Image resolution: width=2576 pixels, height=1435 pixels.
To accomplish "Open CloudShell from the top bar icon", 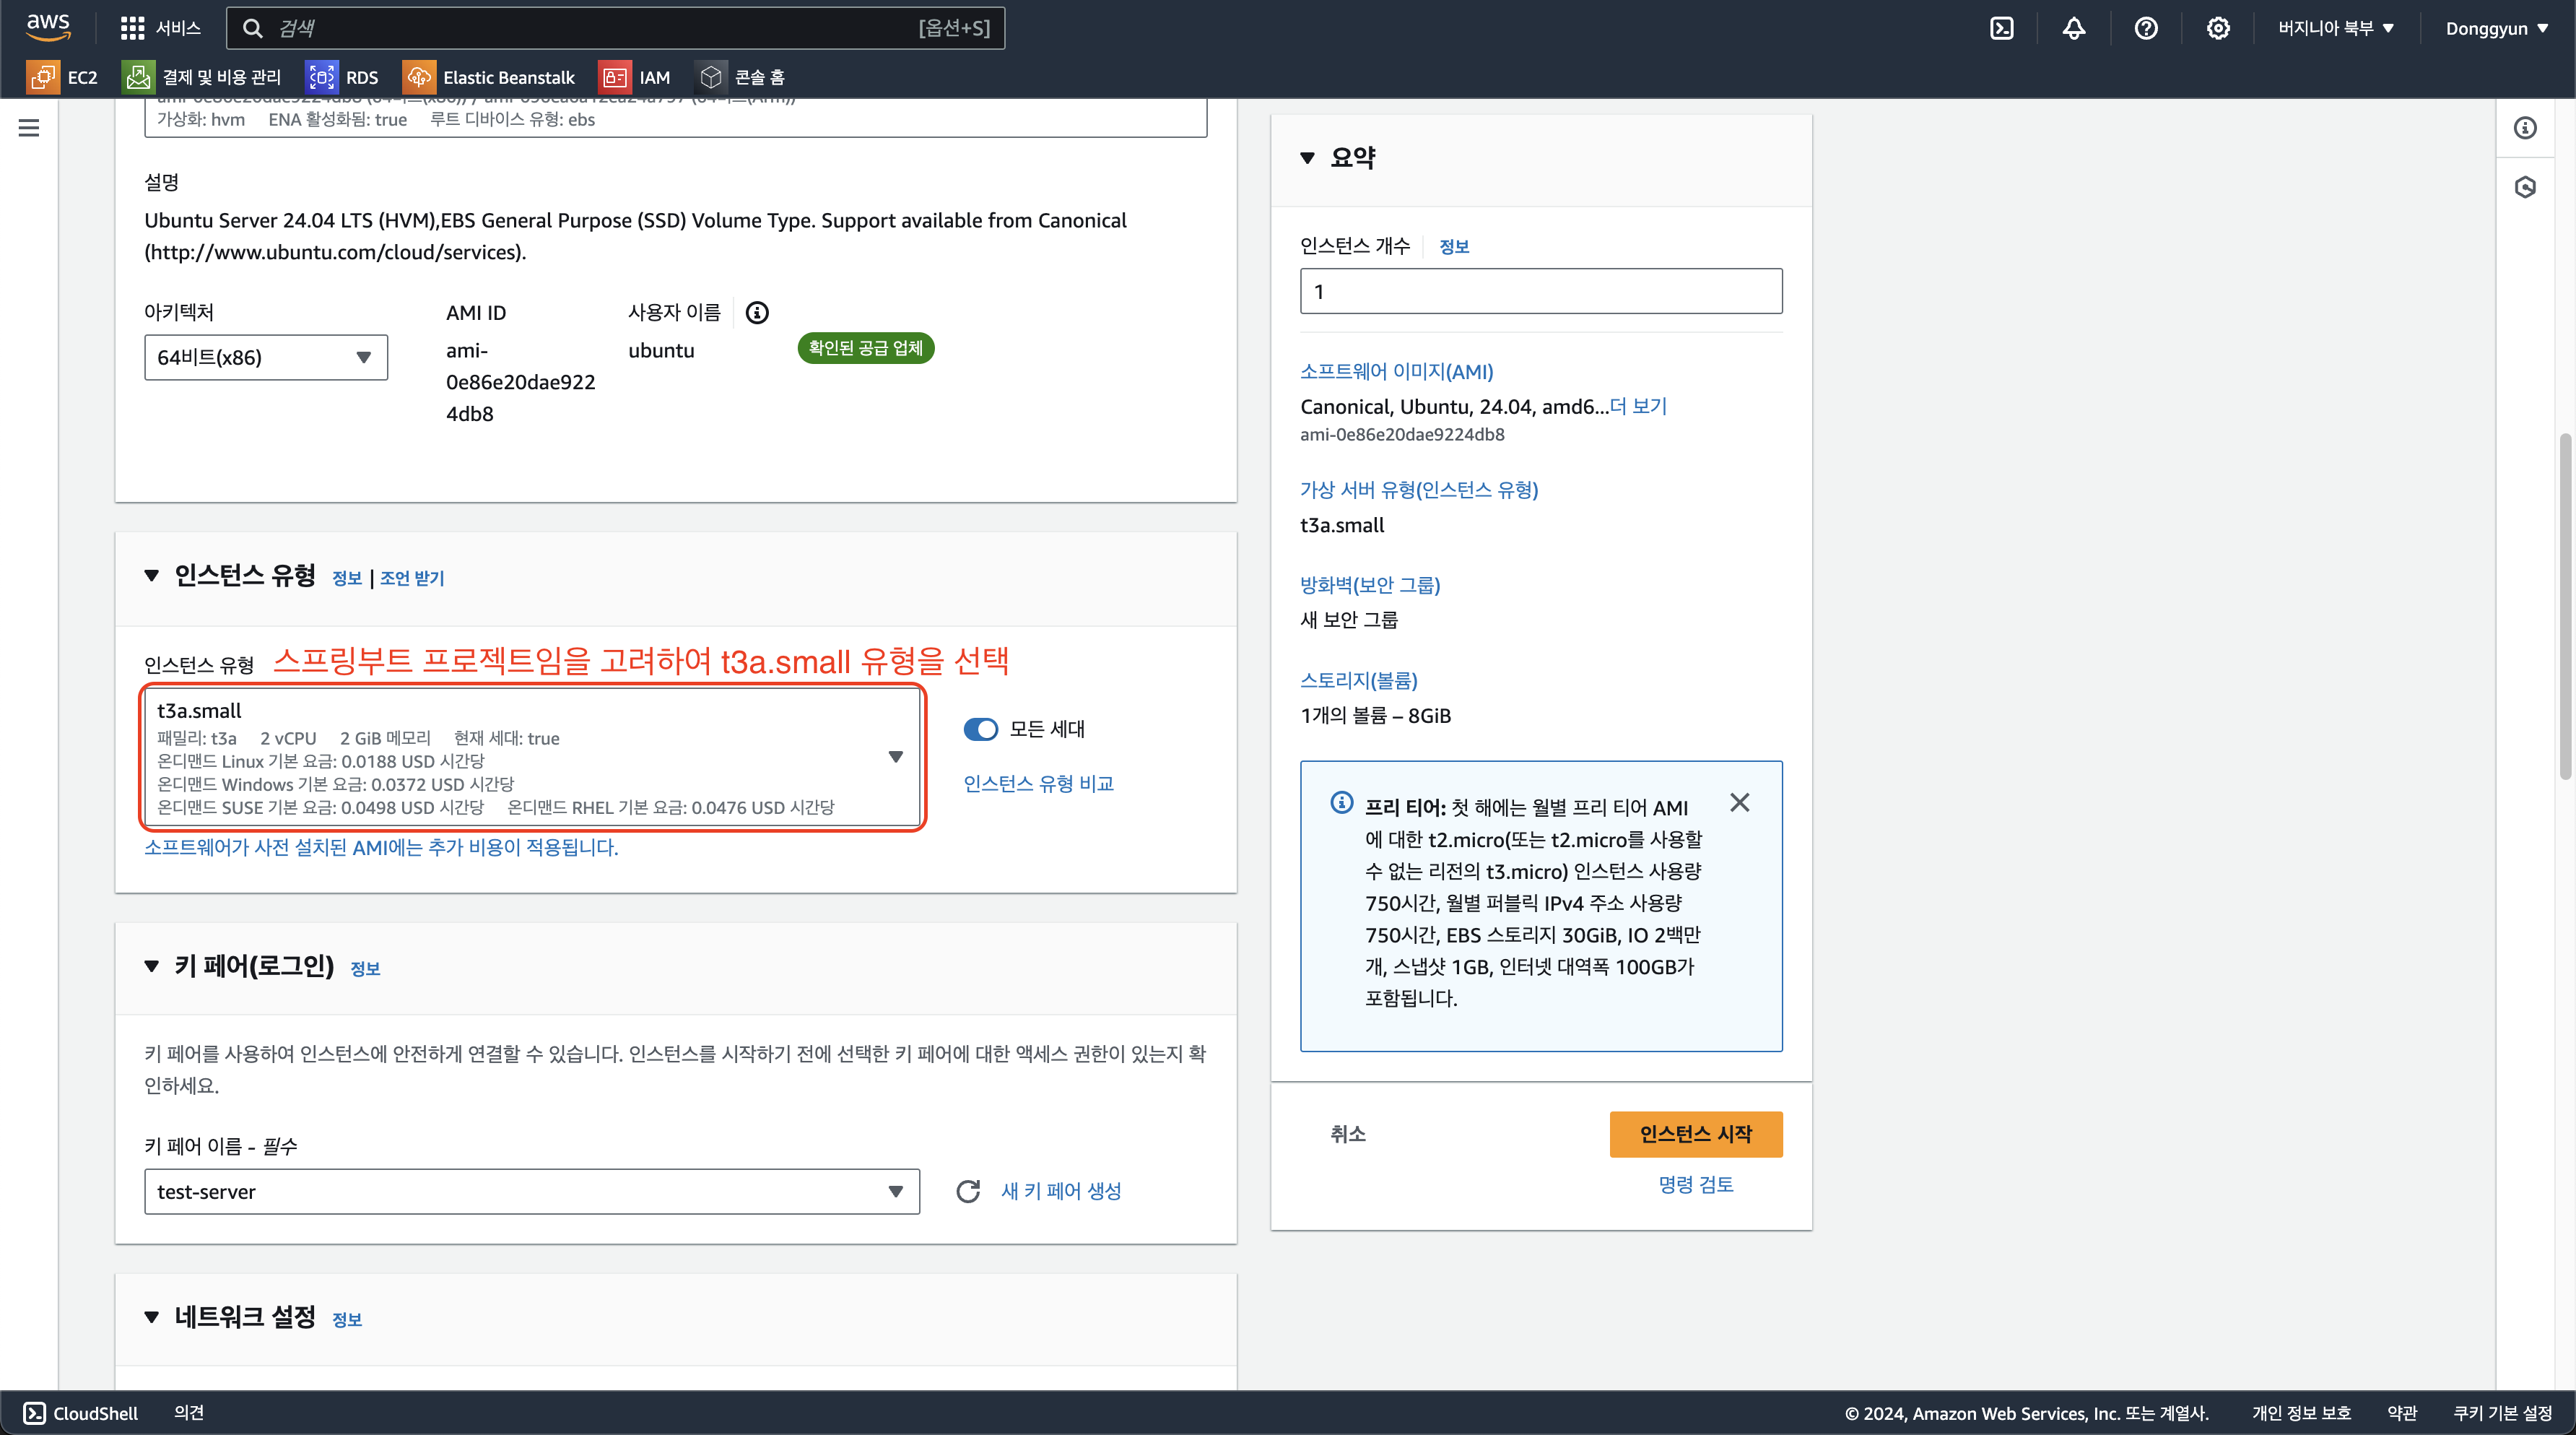I will [2001, 28].
